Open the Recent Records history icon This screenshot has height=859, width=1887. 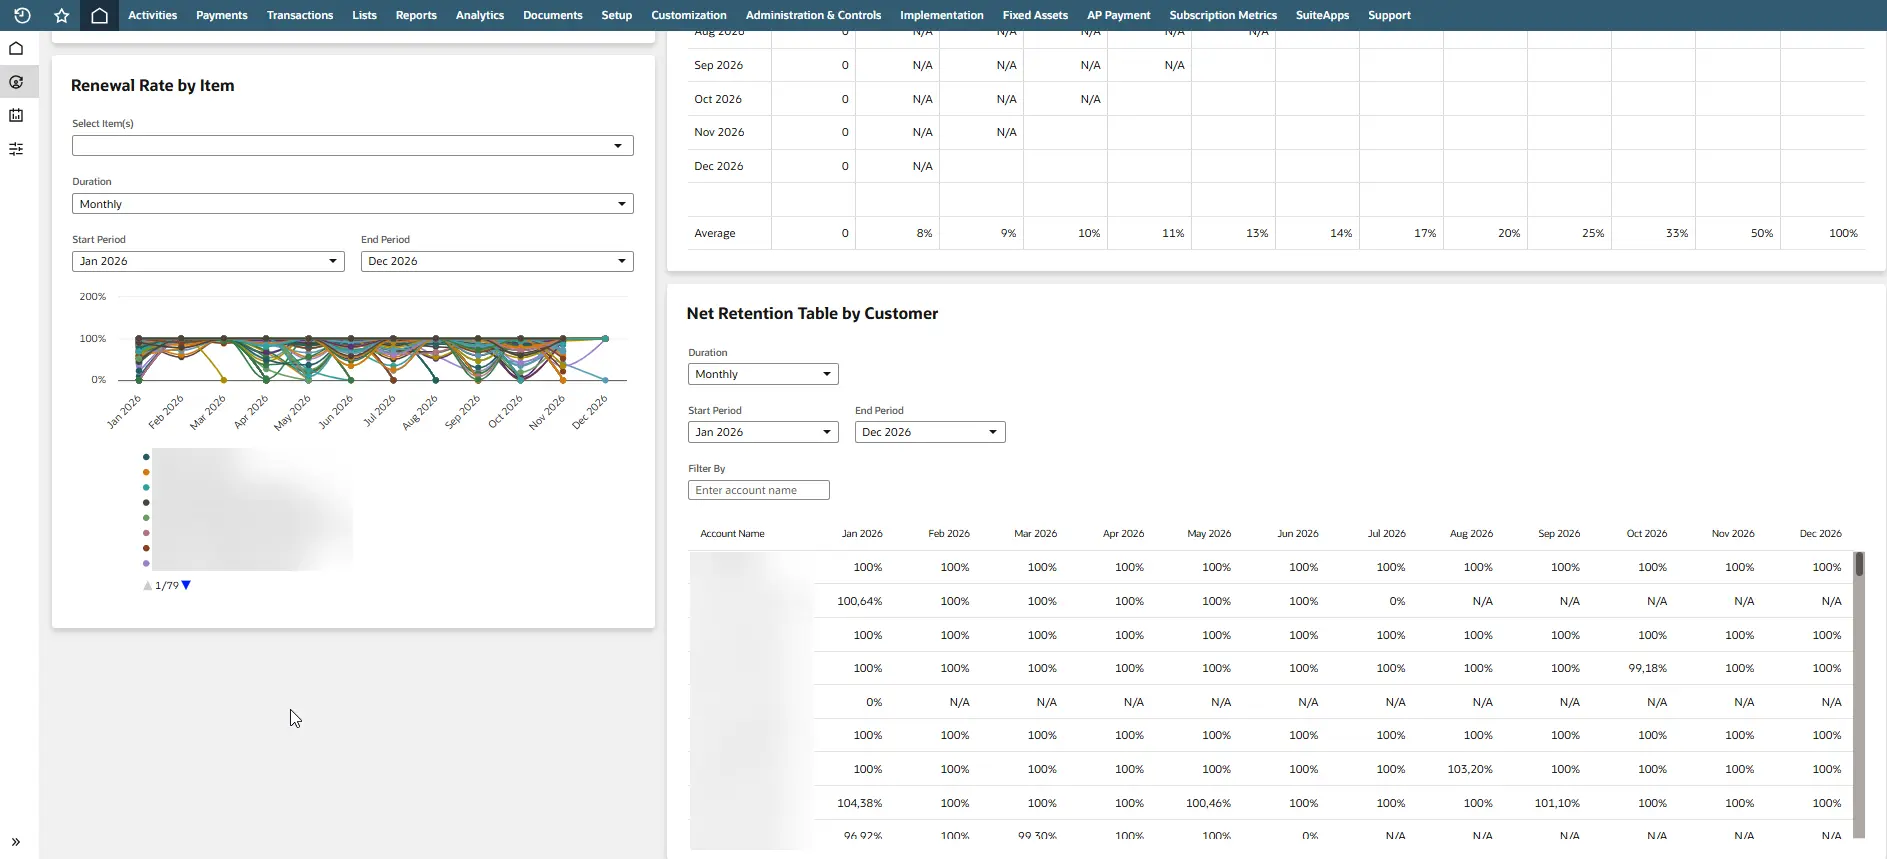tap(22, 15)
